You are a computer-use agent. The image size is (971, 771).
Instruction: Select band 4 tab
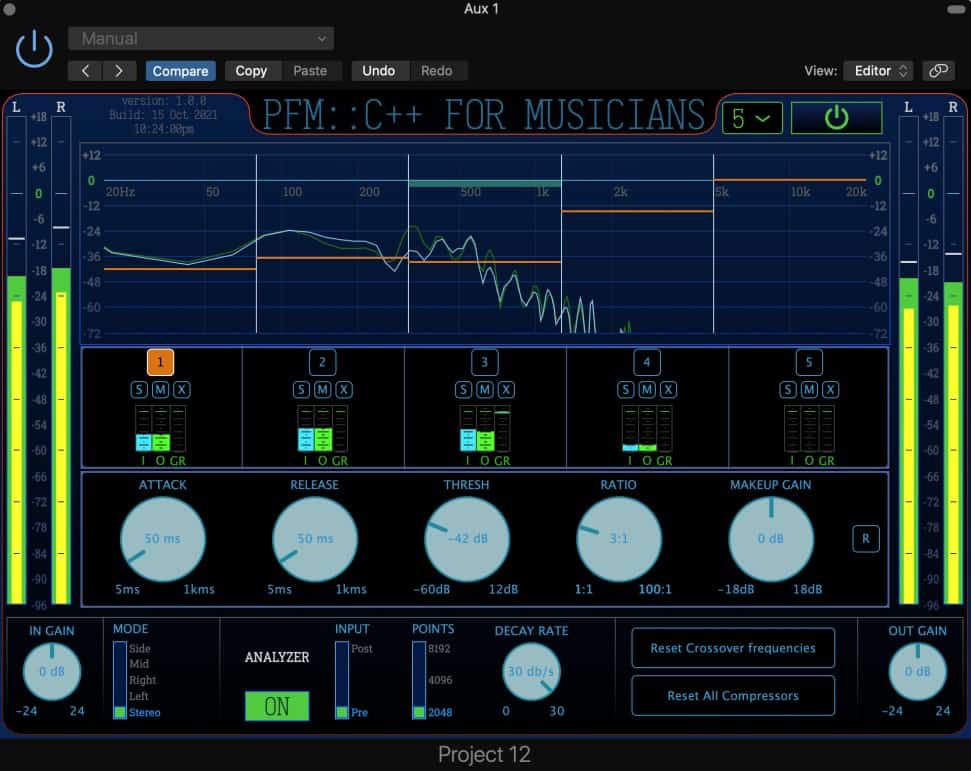point(646,361)
